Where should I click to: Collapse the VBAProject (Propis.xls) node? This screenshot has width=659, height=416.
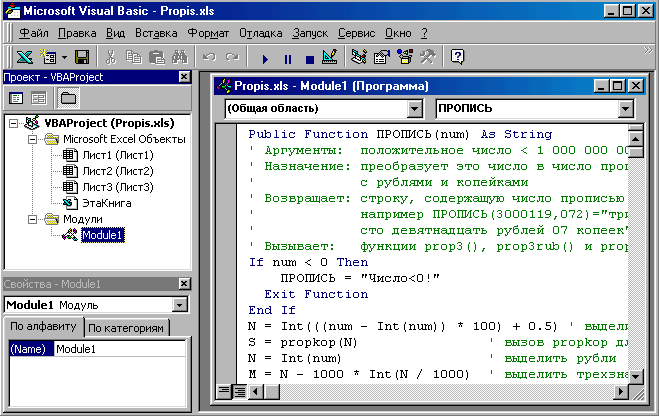pos(13,123)
